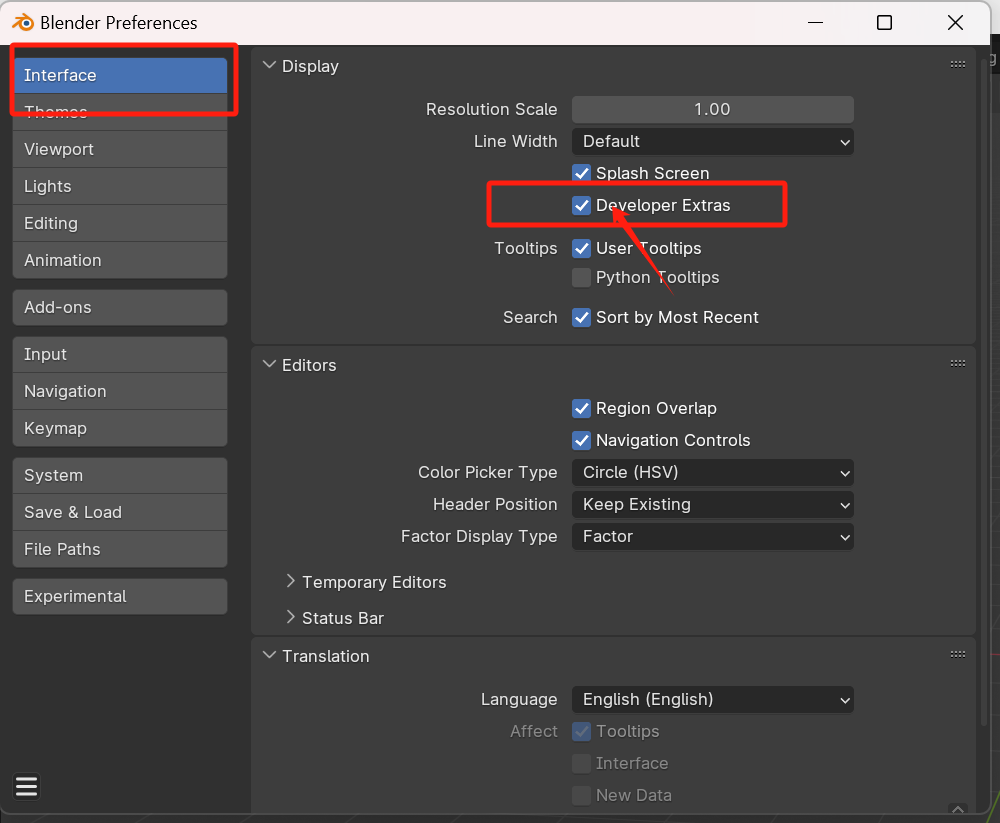Maximize the Blender Preferences window

[x=885, y=23]
